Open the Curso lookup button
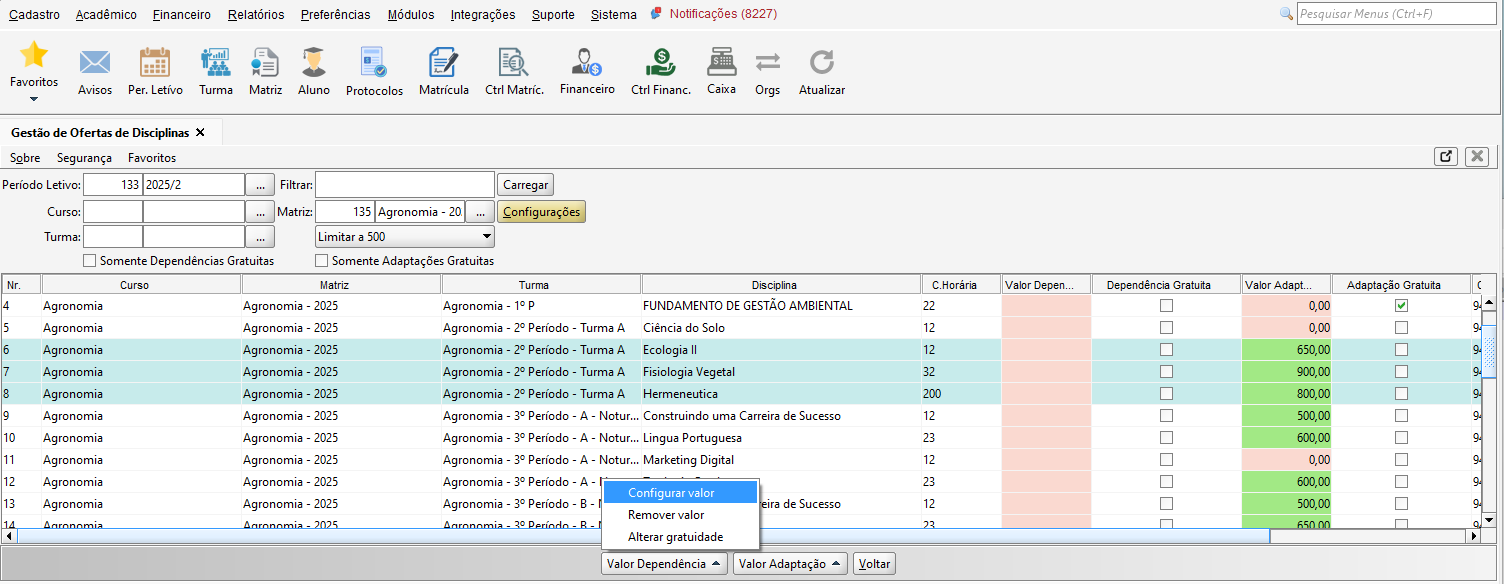 point(260,212)
